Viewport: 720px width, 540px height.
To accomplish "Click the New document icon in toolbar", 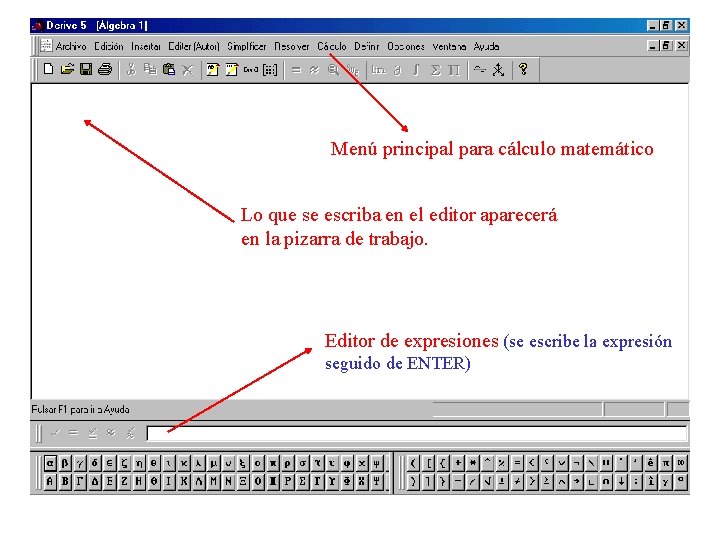I will click(48, 69).
